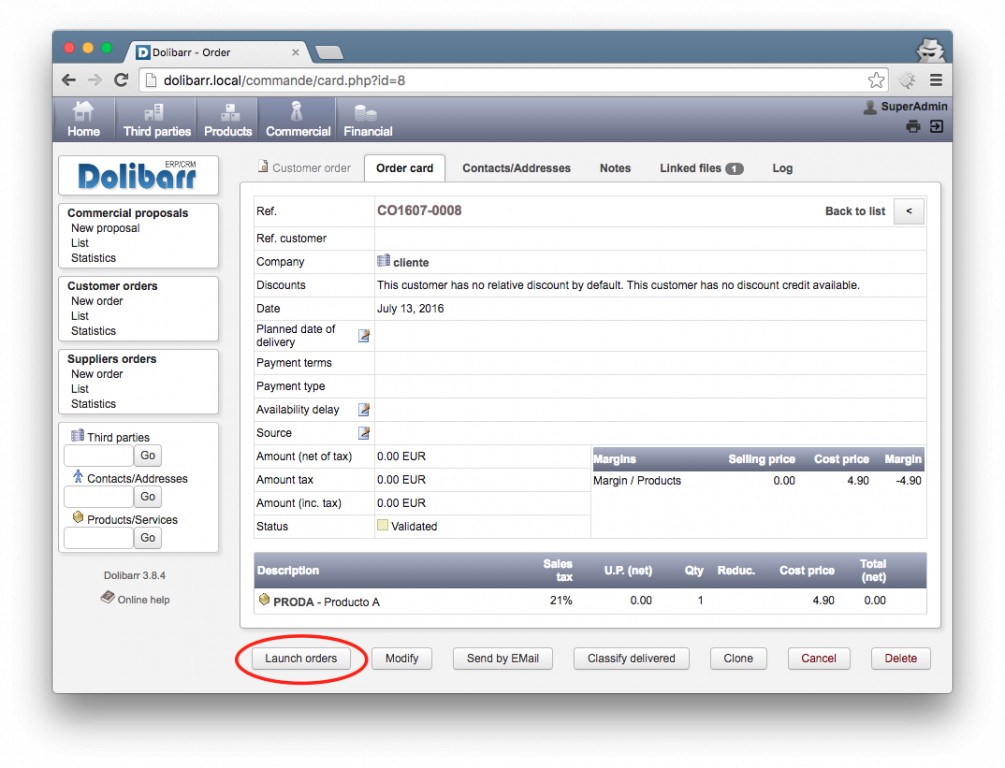Open the Chrome hamburger menu
Viewport: 1005px width, 768px height.
tap(936, 80)
